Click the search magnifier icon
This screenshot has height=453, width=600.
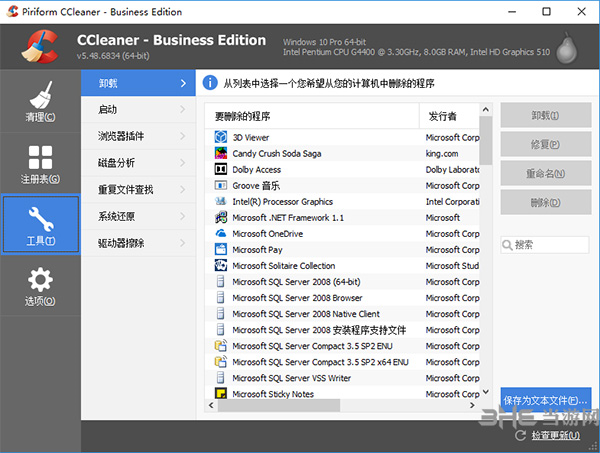pos(507,245)
